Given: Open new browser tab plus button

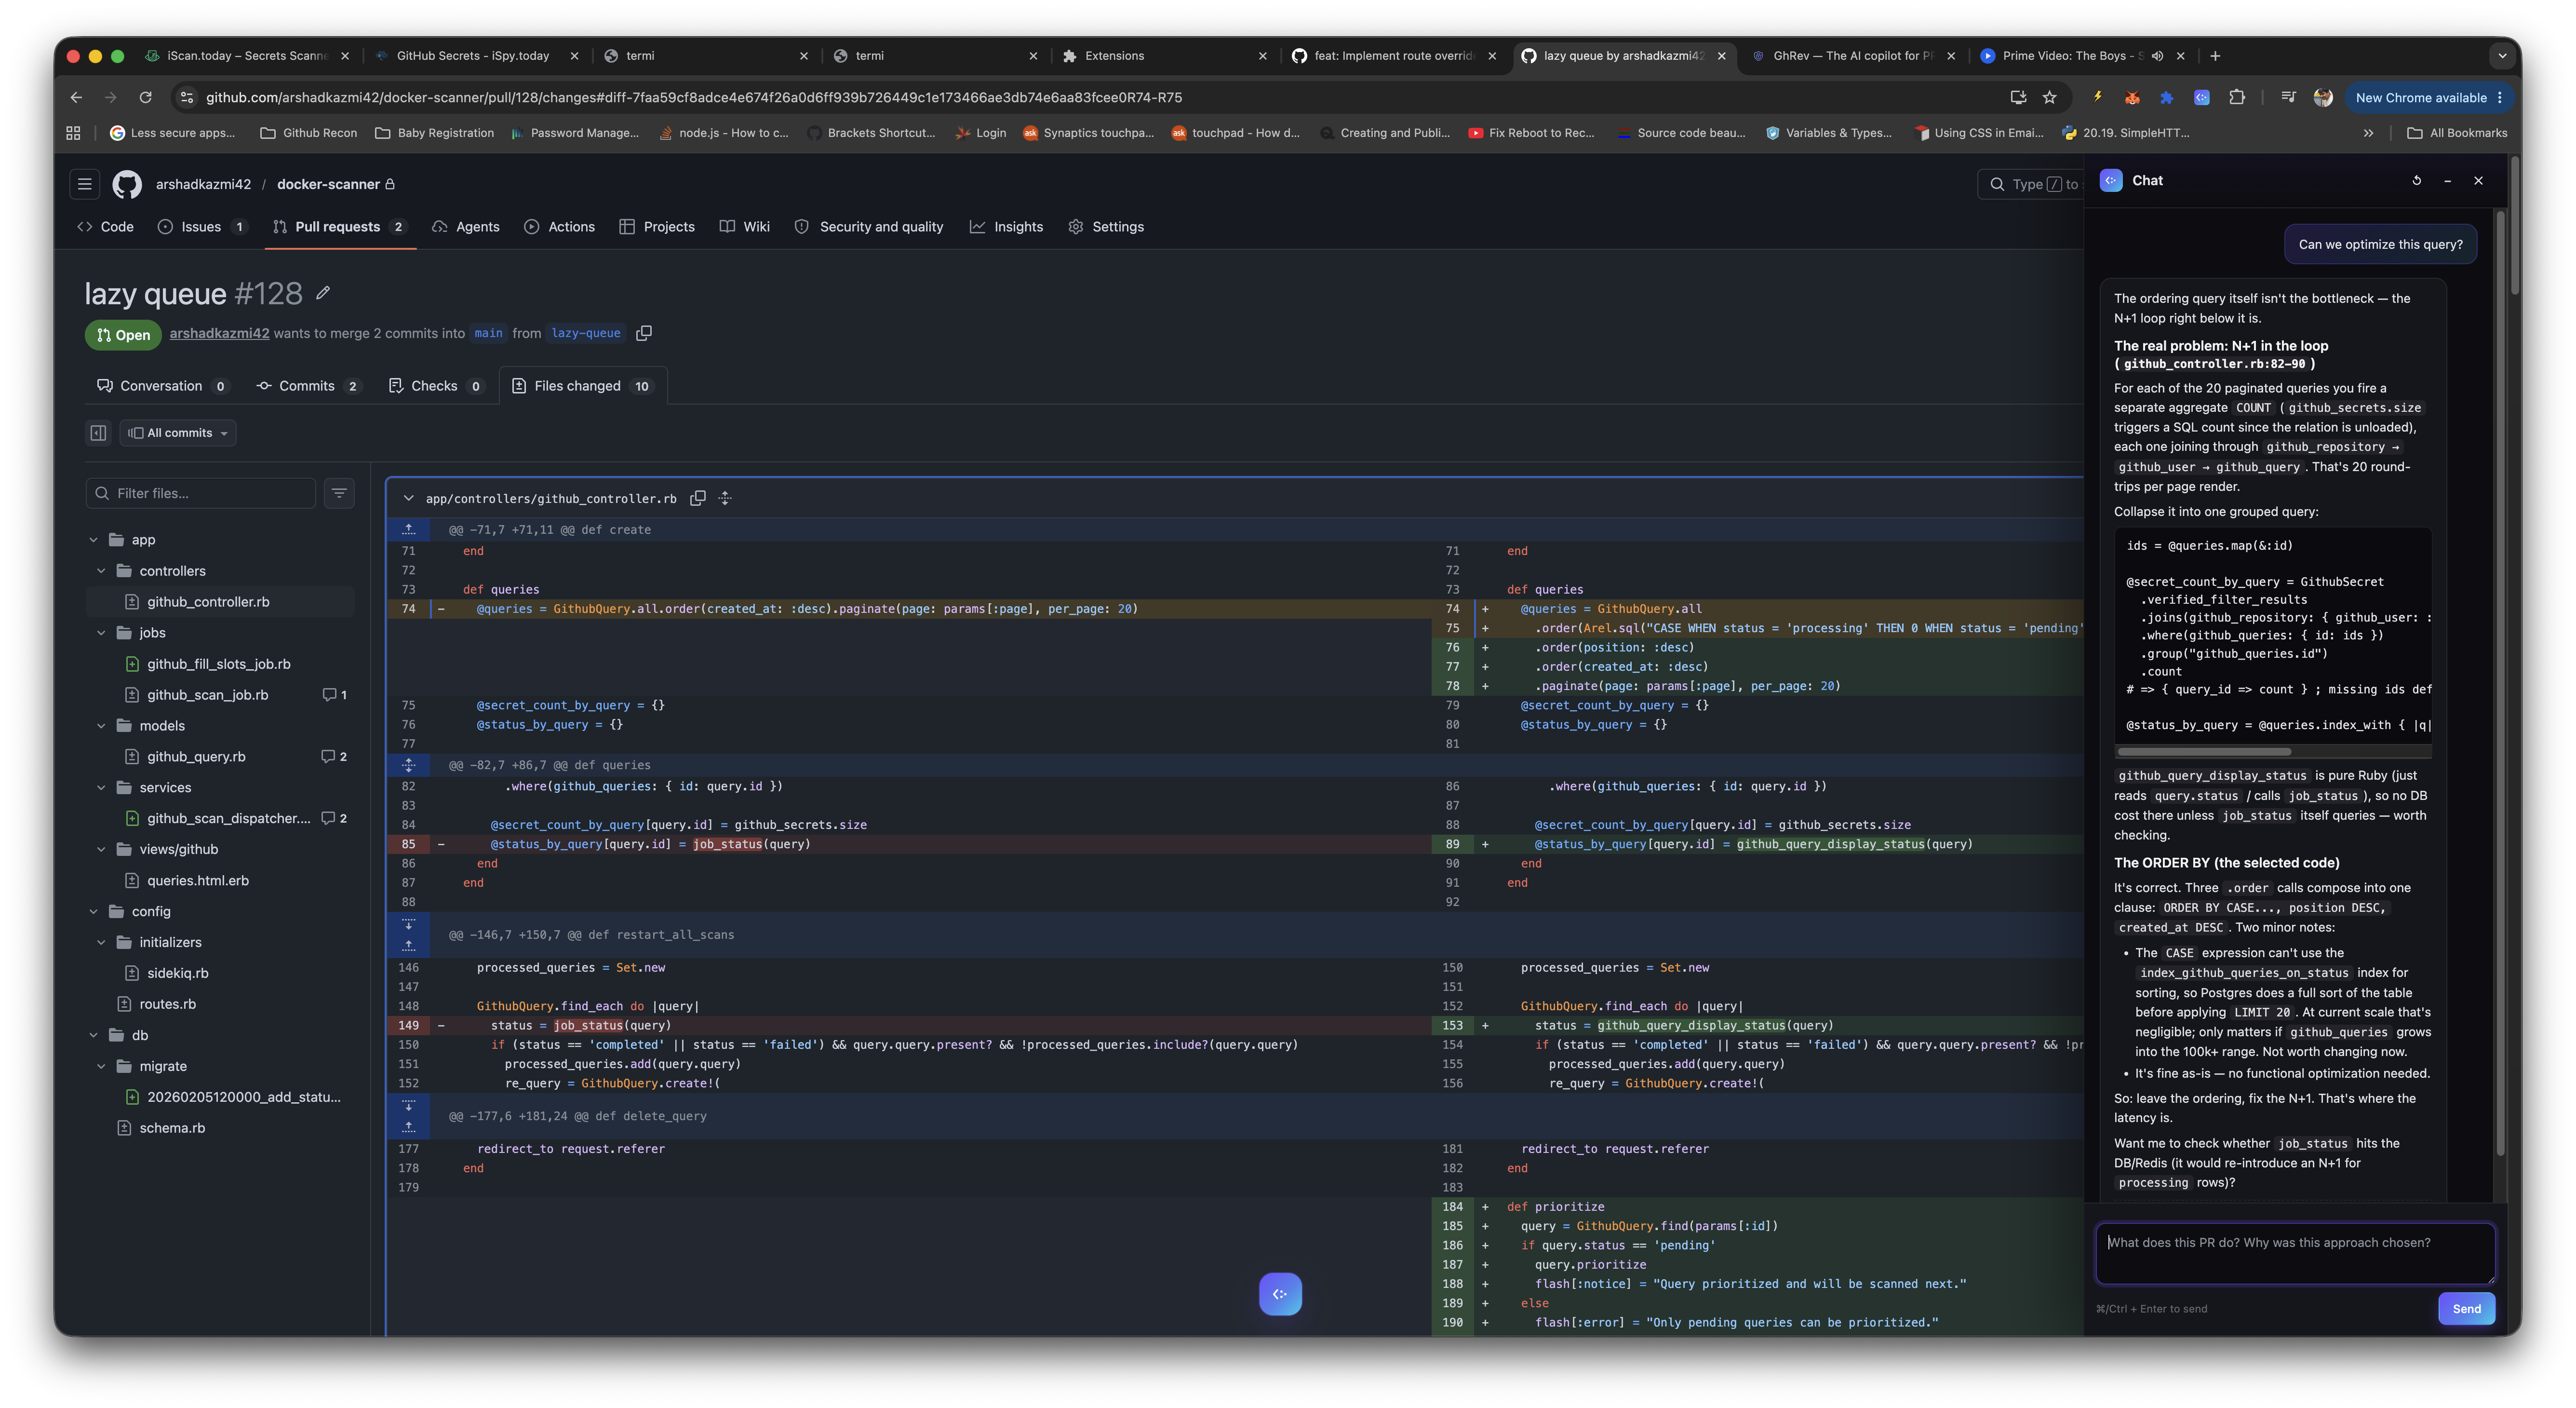Looking at the screenshot, I should click(2215, 56).
